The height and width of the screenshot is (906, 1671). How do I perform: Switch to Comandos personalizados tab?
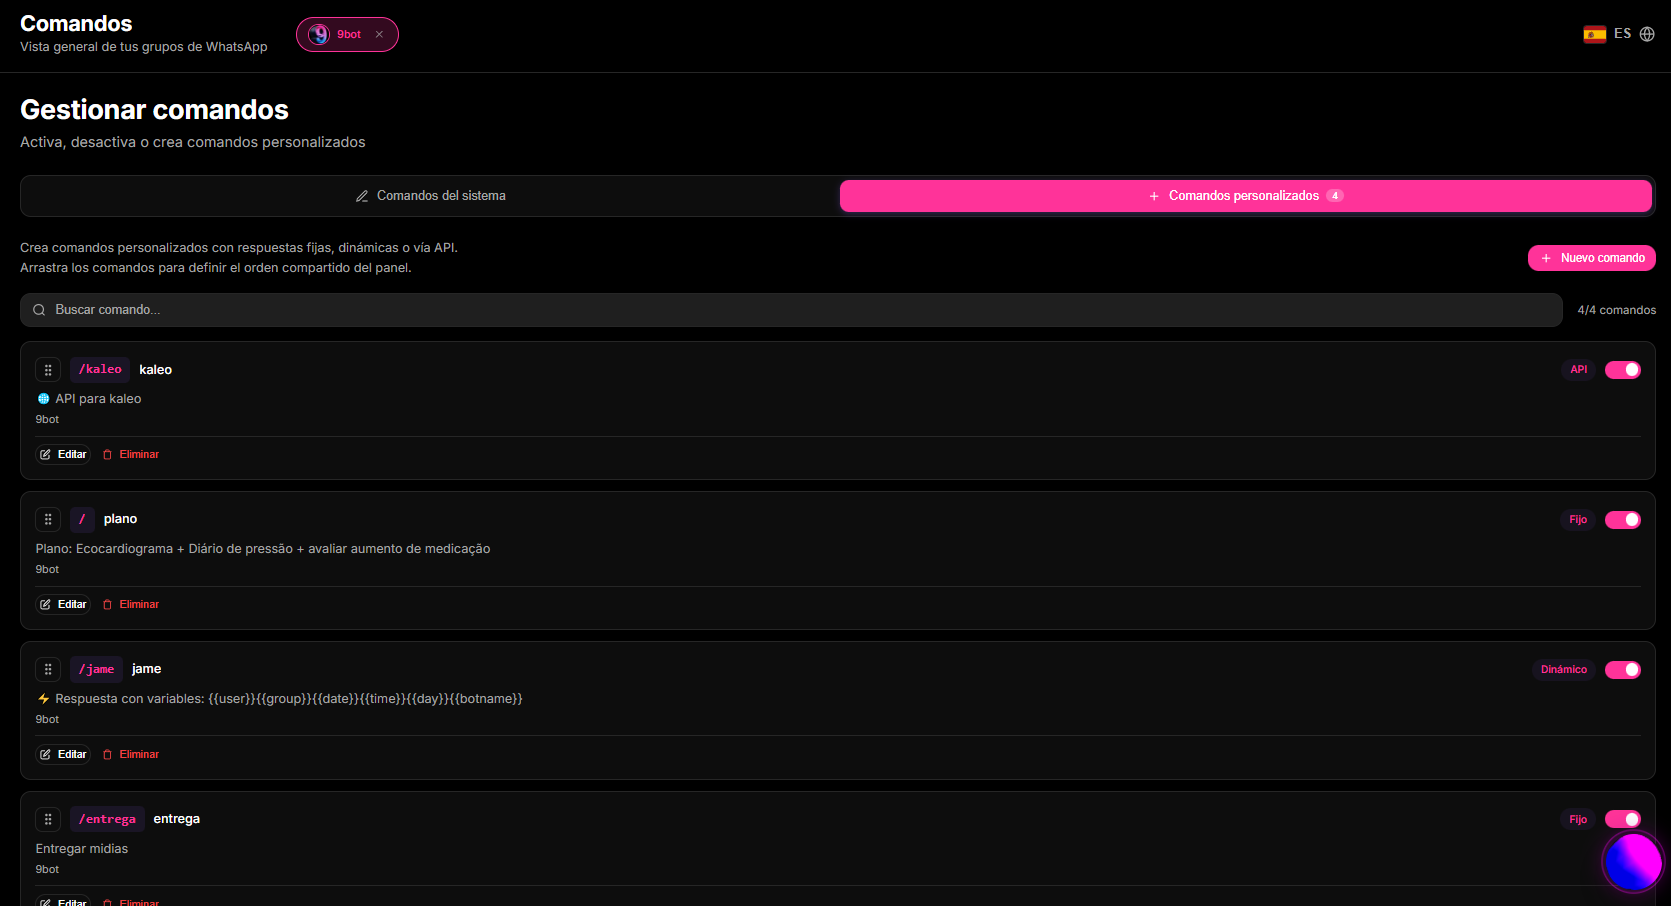(x=1245, y=196)
